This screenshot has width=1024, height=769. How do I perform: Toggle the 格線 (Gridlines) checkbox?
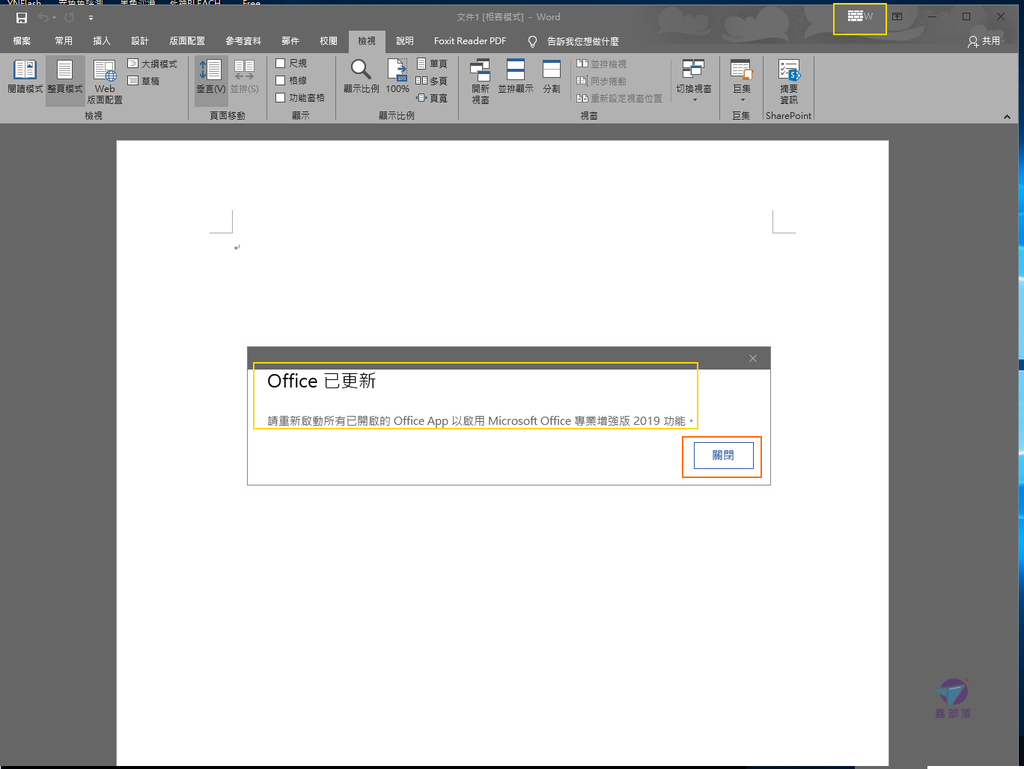coord(281,81)
